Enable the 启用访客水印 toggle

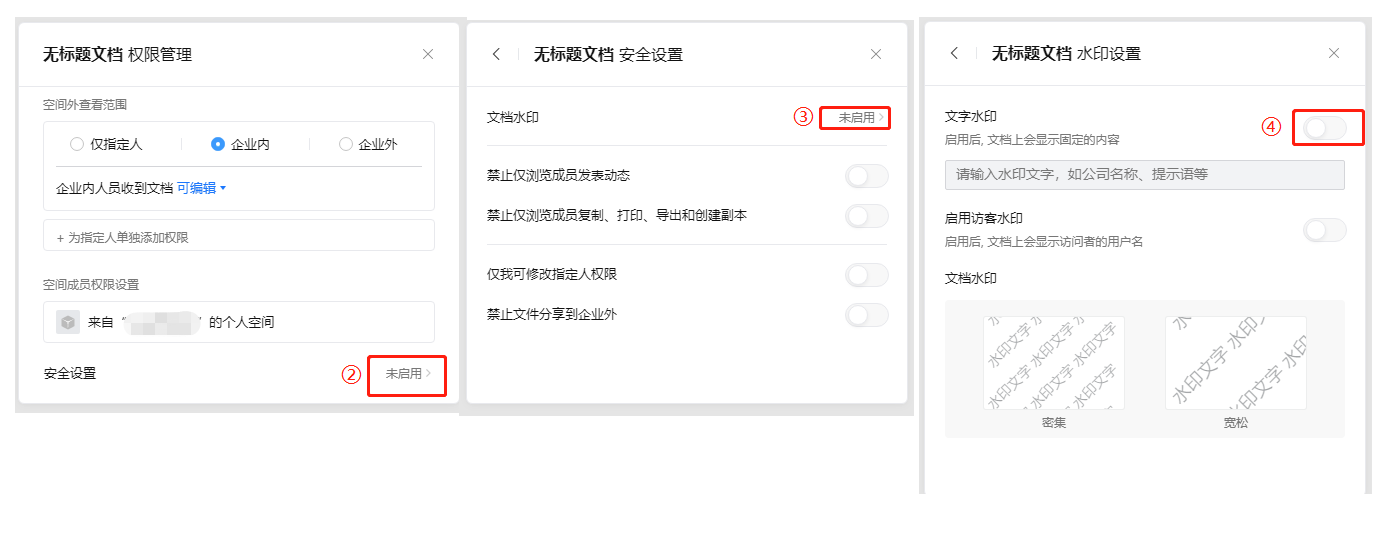pos(1325,230)
